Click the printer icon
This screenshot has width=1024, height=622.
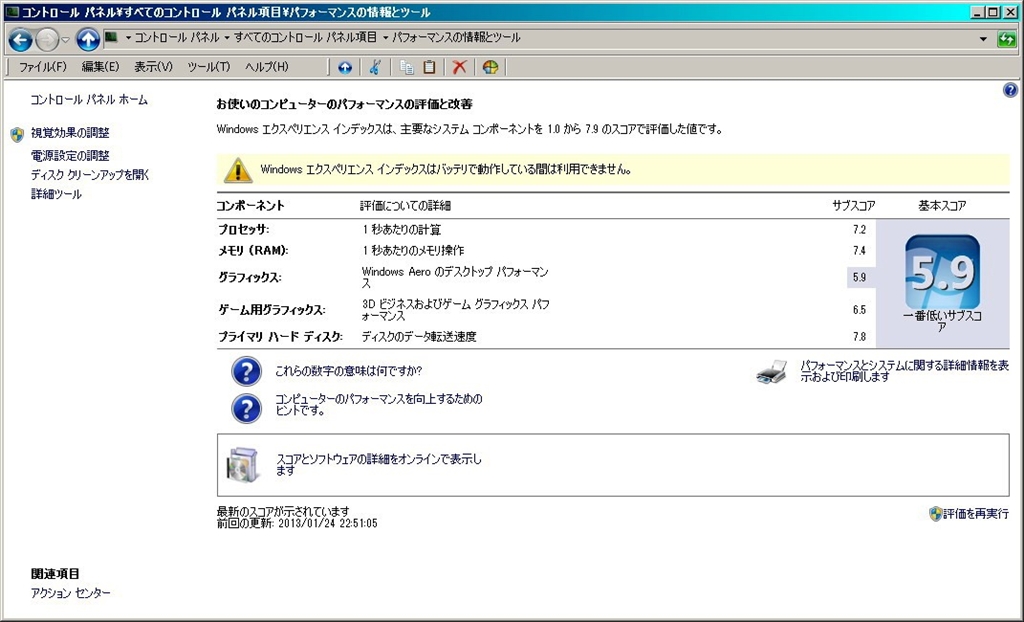[771, 372]
